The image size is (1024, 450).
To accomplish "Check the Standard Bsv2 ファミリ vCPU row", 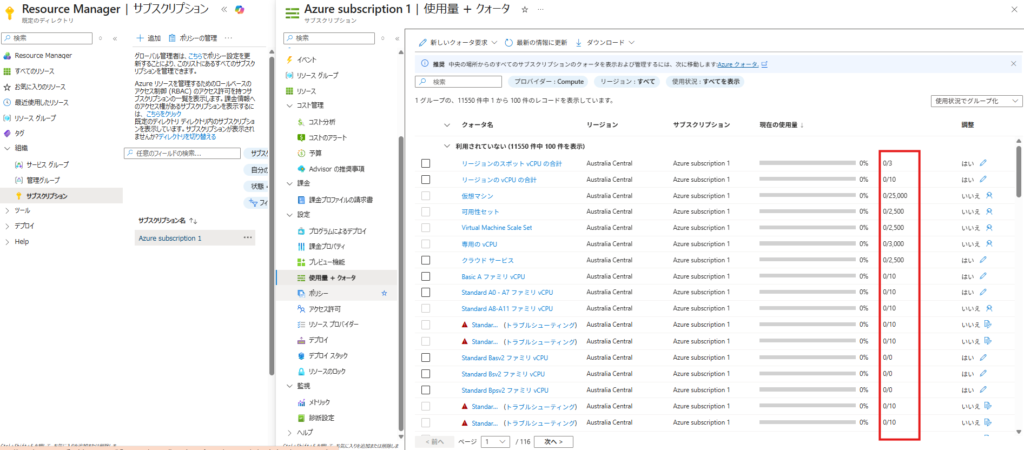I will tap(426, 374).
